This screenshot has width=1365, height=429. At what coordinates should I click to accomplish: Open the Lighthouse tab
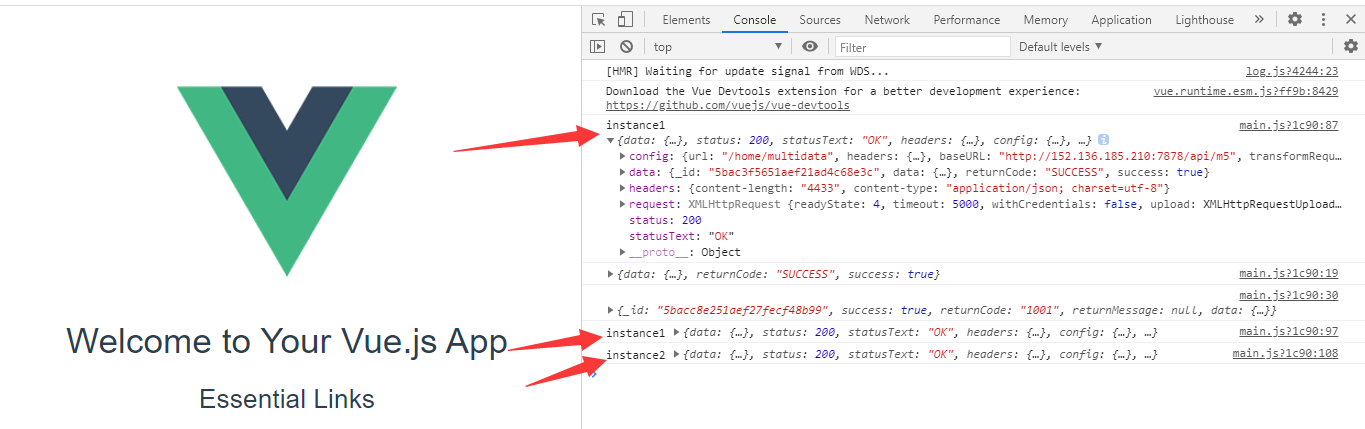click(1204, 19)
